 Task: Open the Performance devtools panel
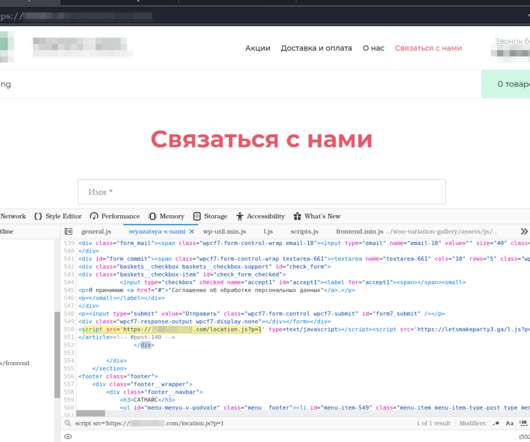click(115, 216)
